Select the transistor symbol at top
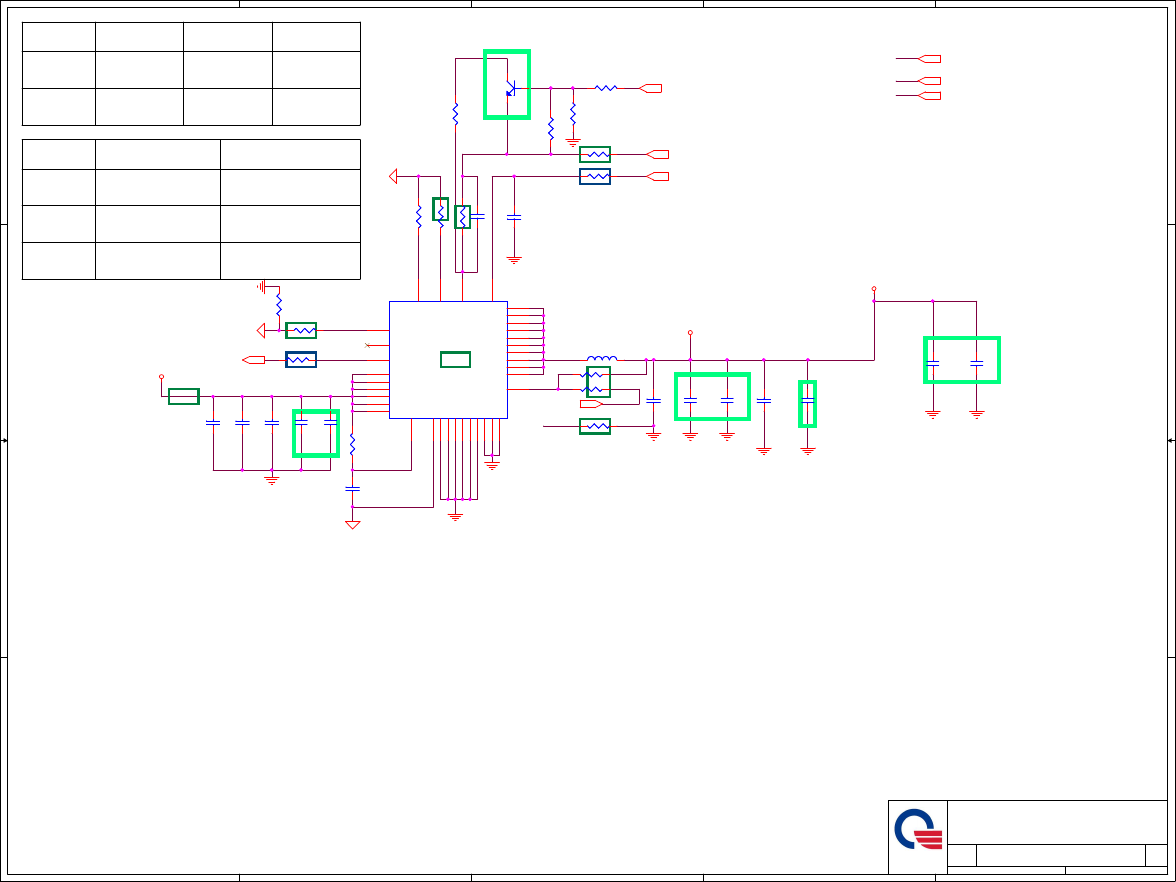 click(x=510, y=88)
